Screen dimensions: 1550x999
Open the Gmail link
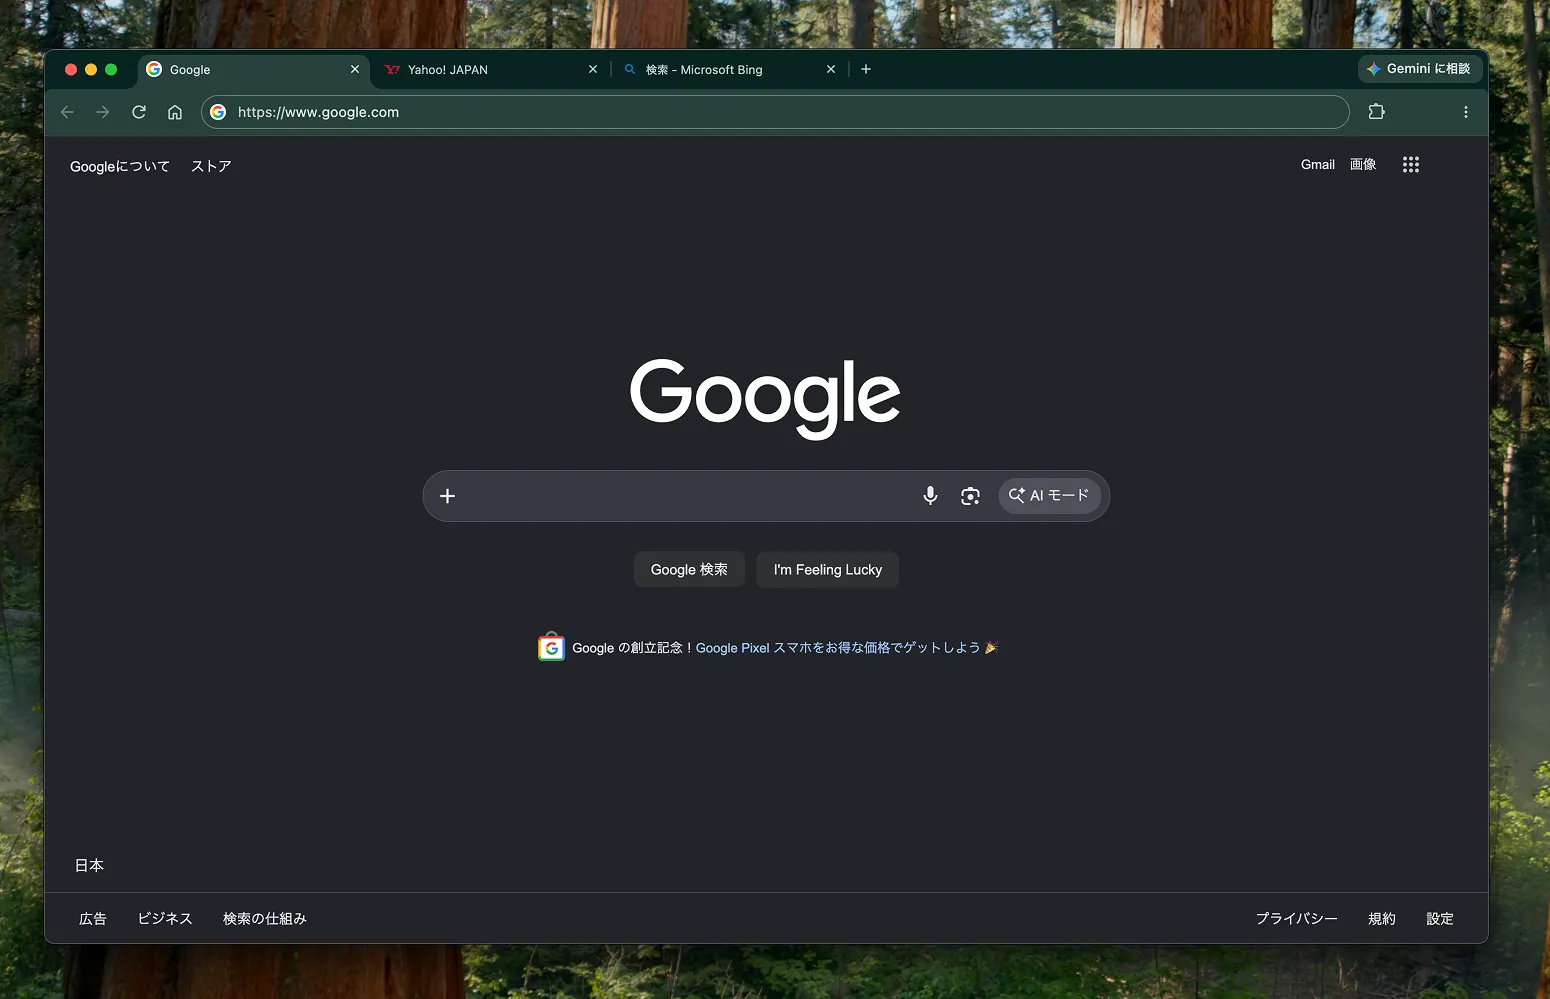pos(1318,165)
